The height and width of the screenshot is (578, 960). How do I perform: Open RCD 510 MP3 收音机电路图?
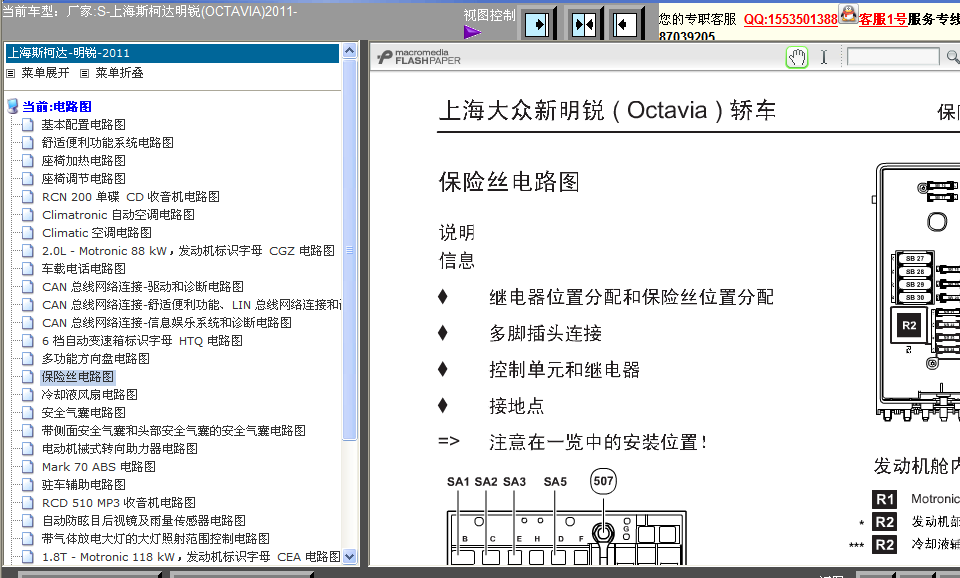coord(119,503)
